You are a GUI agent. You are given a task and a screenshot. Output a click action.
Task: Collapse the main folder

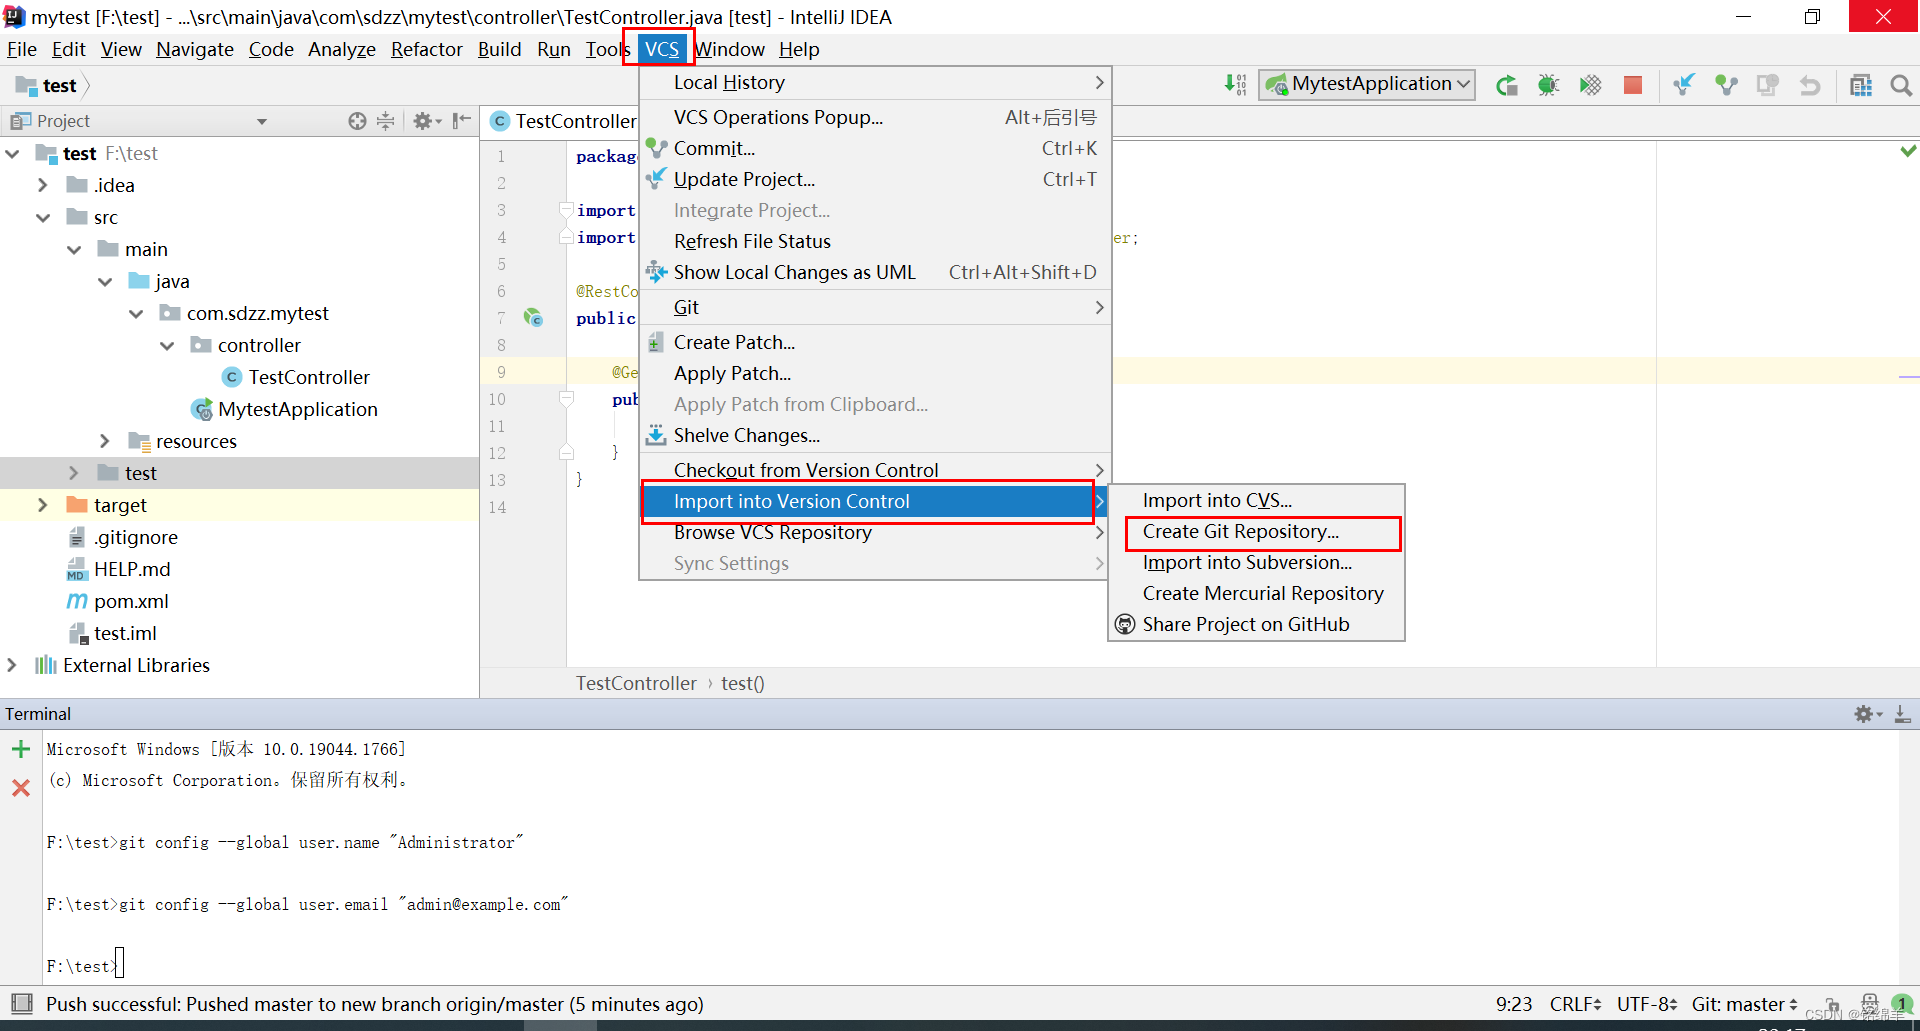pos(74,249)
